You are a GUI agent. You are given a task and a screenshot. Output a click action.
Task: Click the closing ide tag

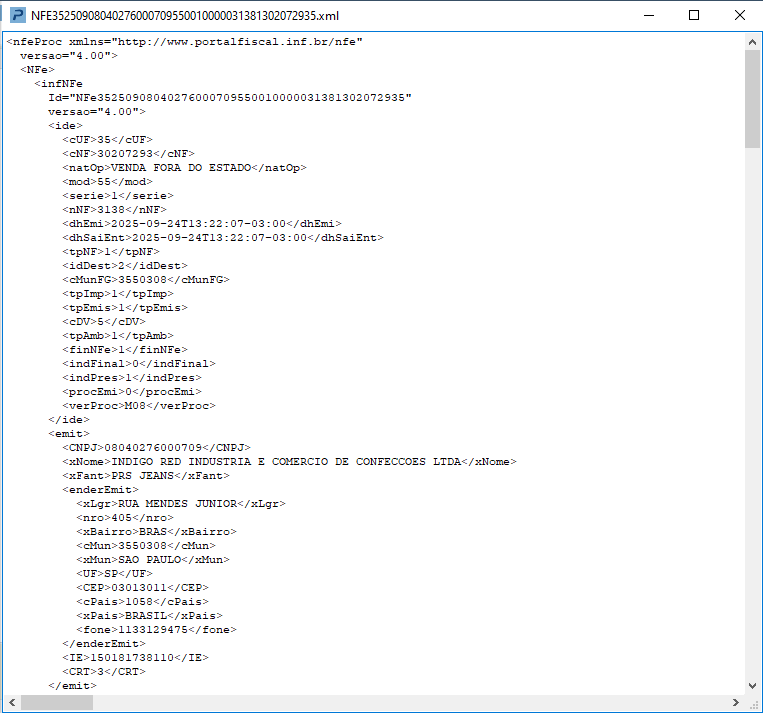coord(69,420)
